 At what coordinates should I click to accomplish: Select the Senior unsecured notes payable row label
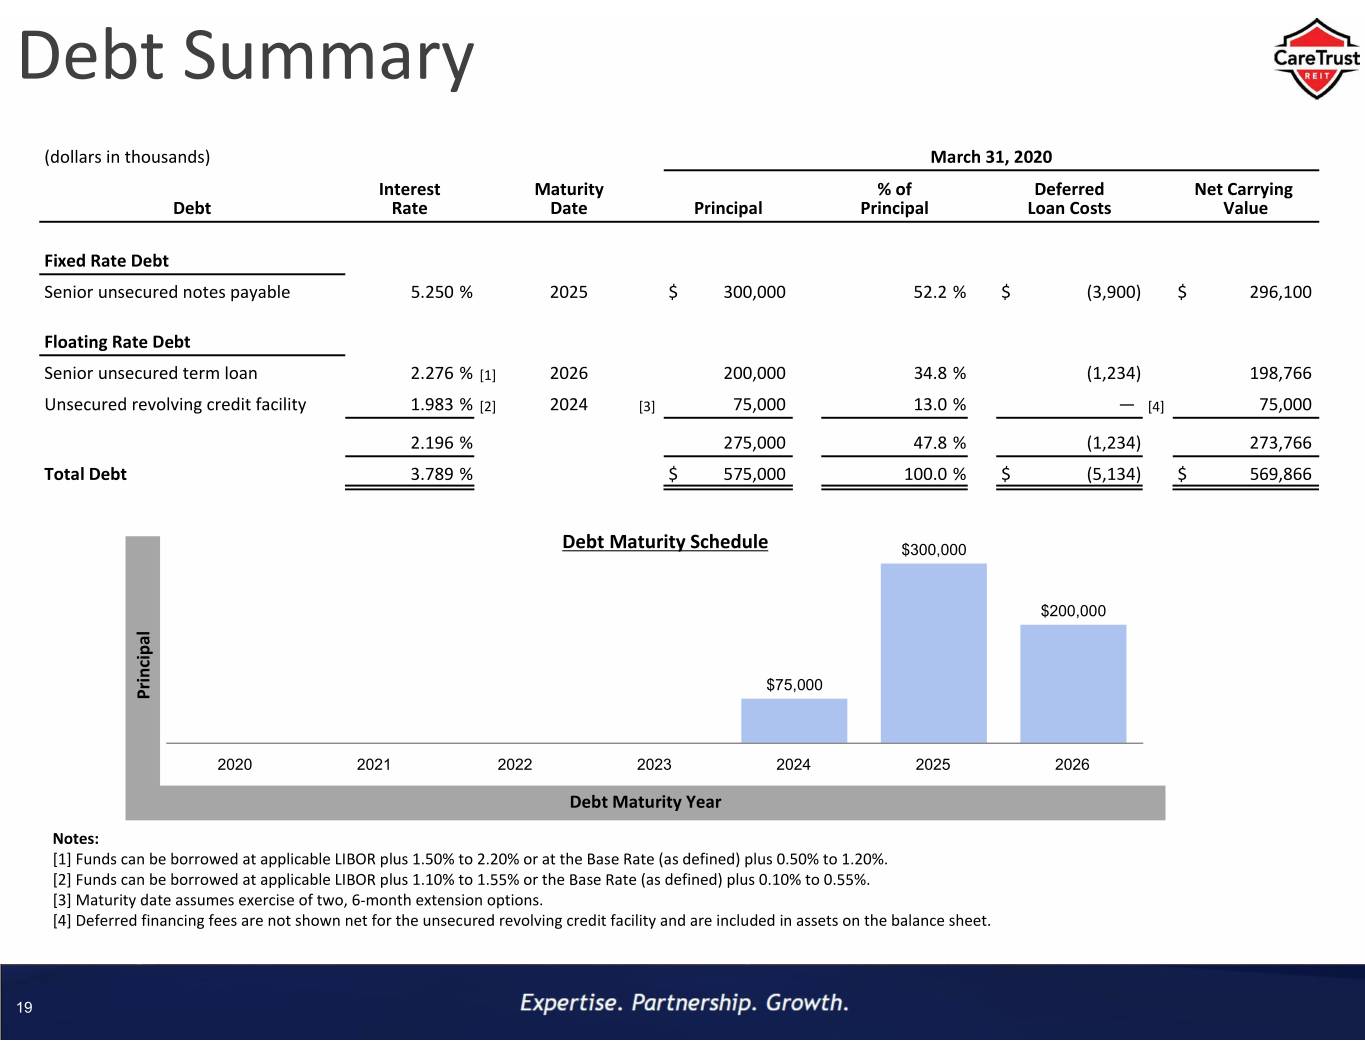[167, 292]
